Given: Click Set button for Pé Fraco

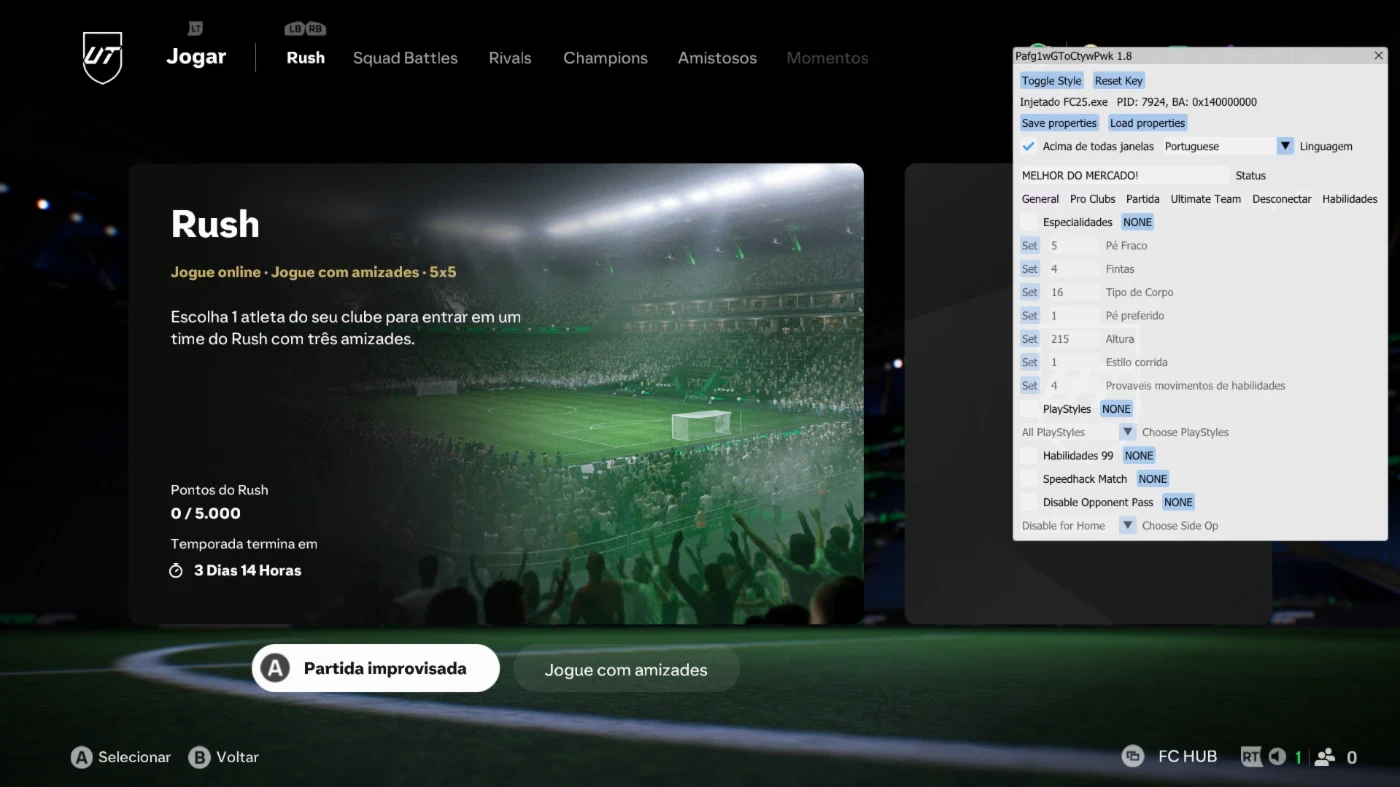Looking at the screenshot, I should 1030,245.
